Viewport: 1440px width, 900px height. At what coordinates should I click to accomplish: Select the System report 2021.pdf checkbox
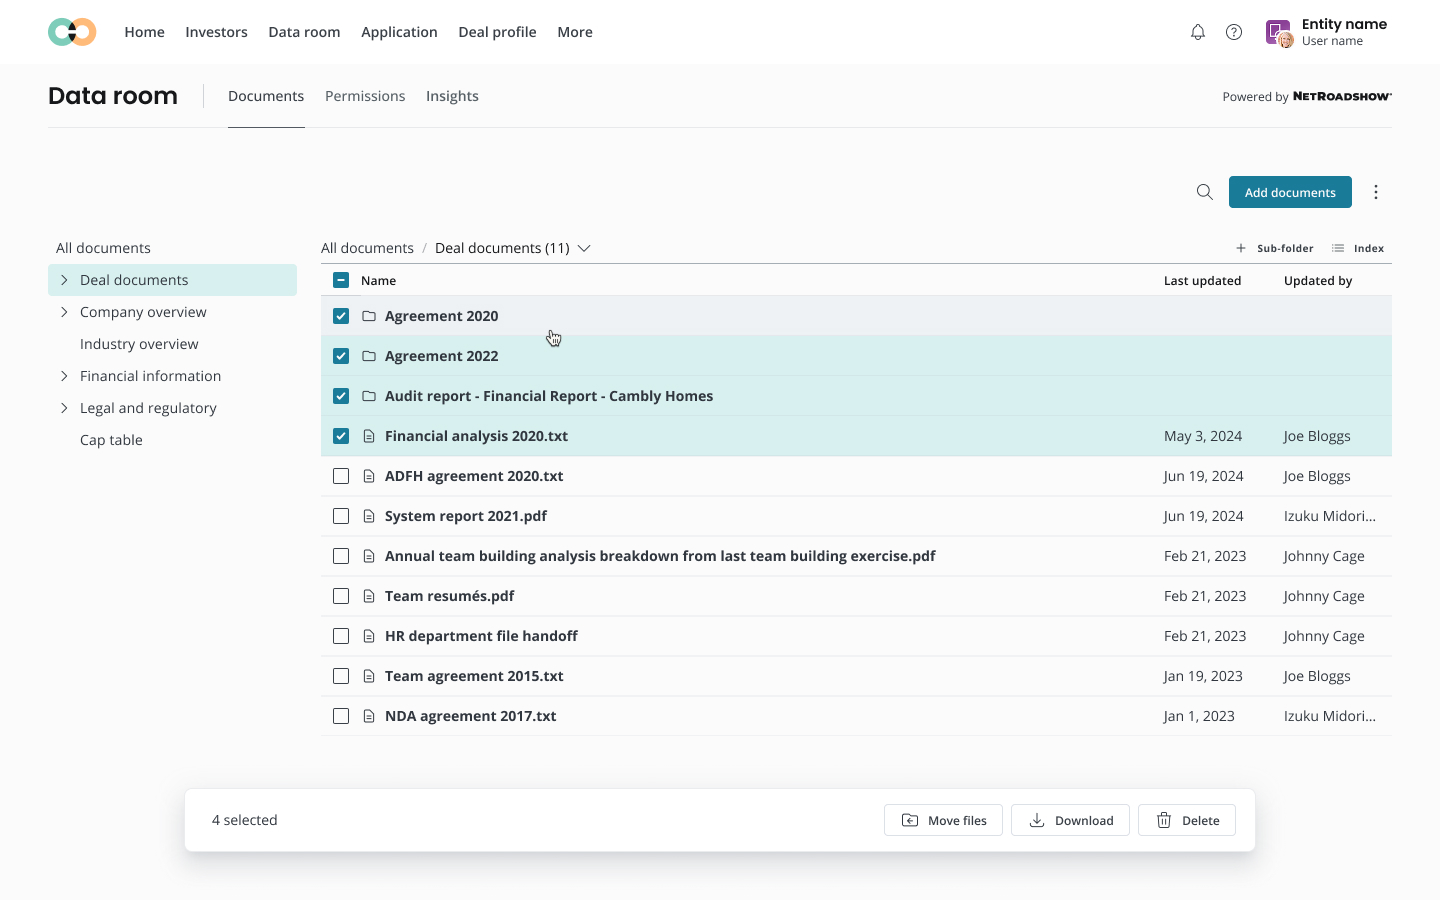pos(341,516)
